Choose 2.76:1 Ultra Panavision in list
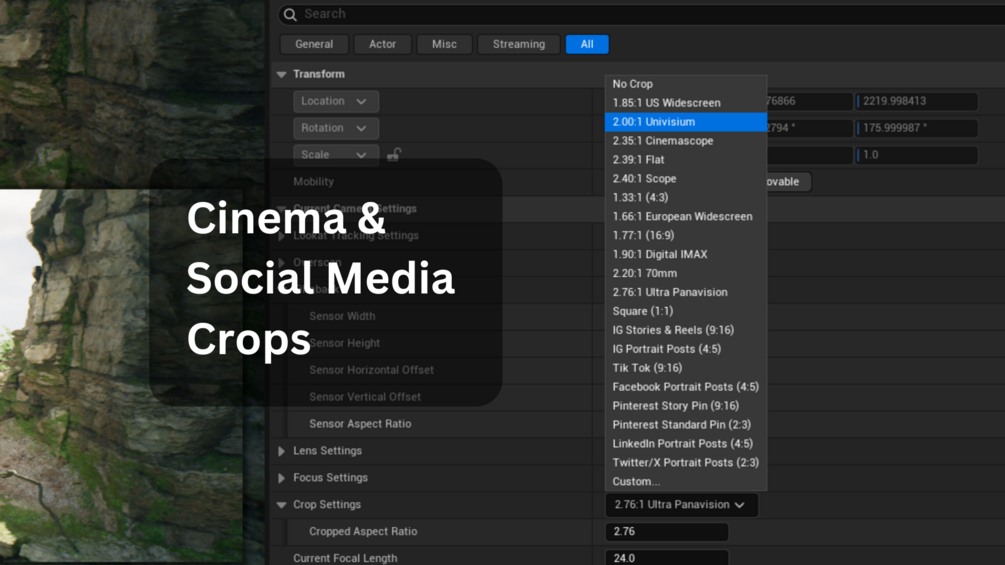 [686, 292]
